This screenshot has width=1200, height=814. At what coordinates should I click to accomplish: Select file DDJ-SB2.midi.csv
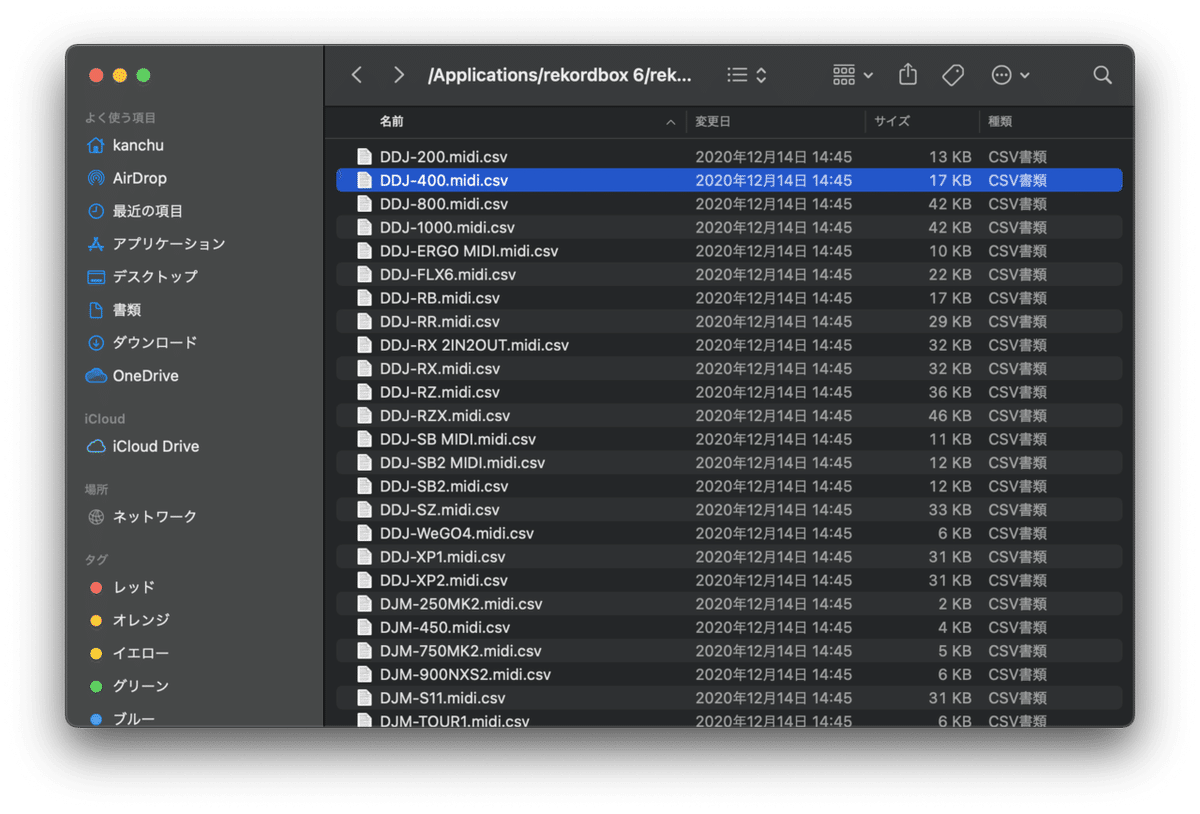tap(729, 486)
